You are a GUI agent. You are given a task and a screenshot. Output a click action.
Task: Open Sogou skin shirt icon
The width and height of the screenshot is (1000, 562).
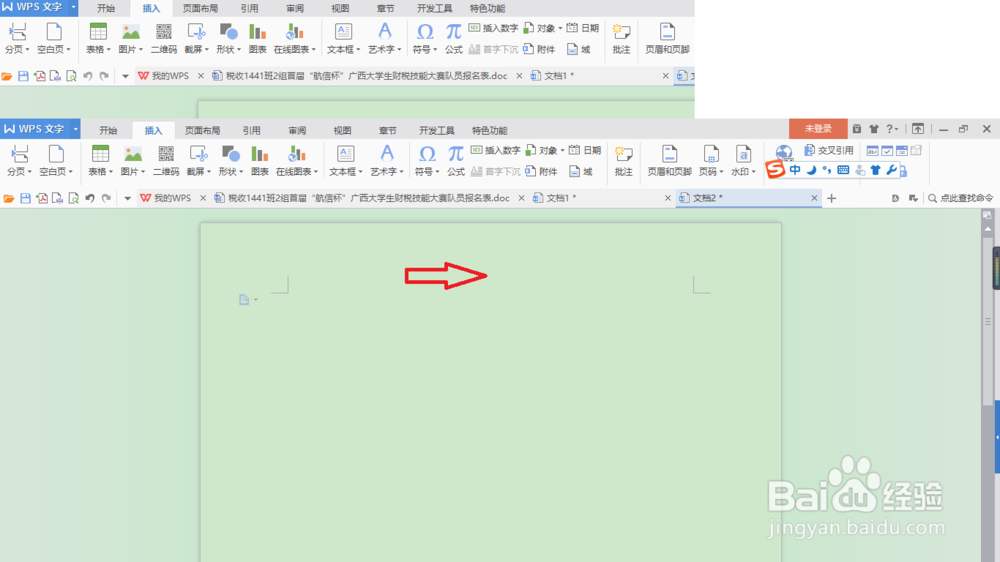pyautogui.click(x=875, y=170)
